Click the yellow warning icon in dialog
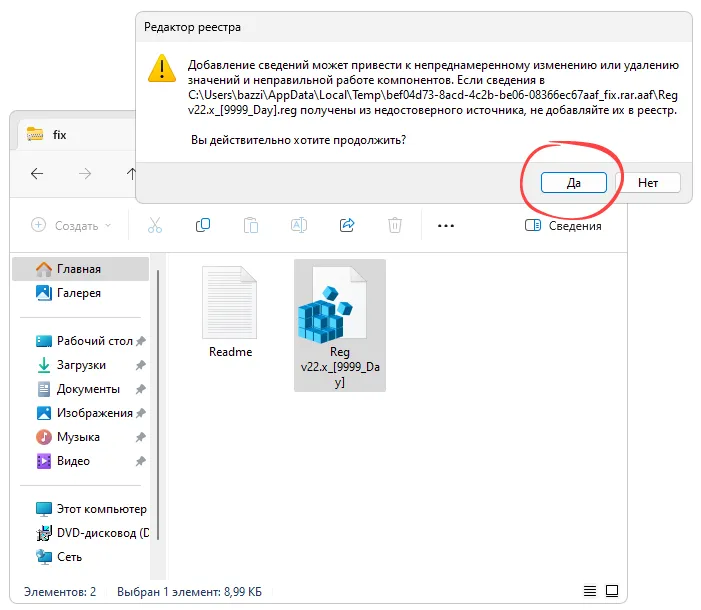The width and height of the screenshot is (701, 610). (x=162, y=68)
